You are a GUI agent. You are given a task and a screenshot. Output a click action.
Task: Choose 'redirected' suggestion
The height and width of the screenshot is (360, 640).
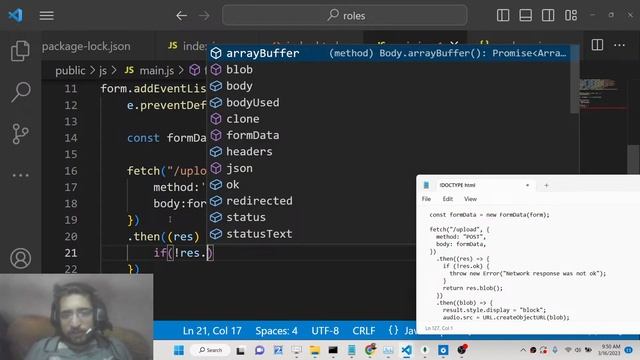point(312,201)
